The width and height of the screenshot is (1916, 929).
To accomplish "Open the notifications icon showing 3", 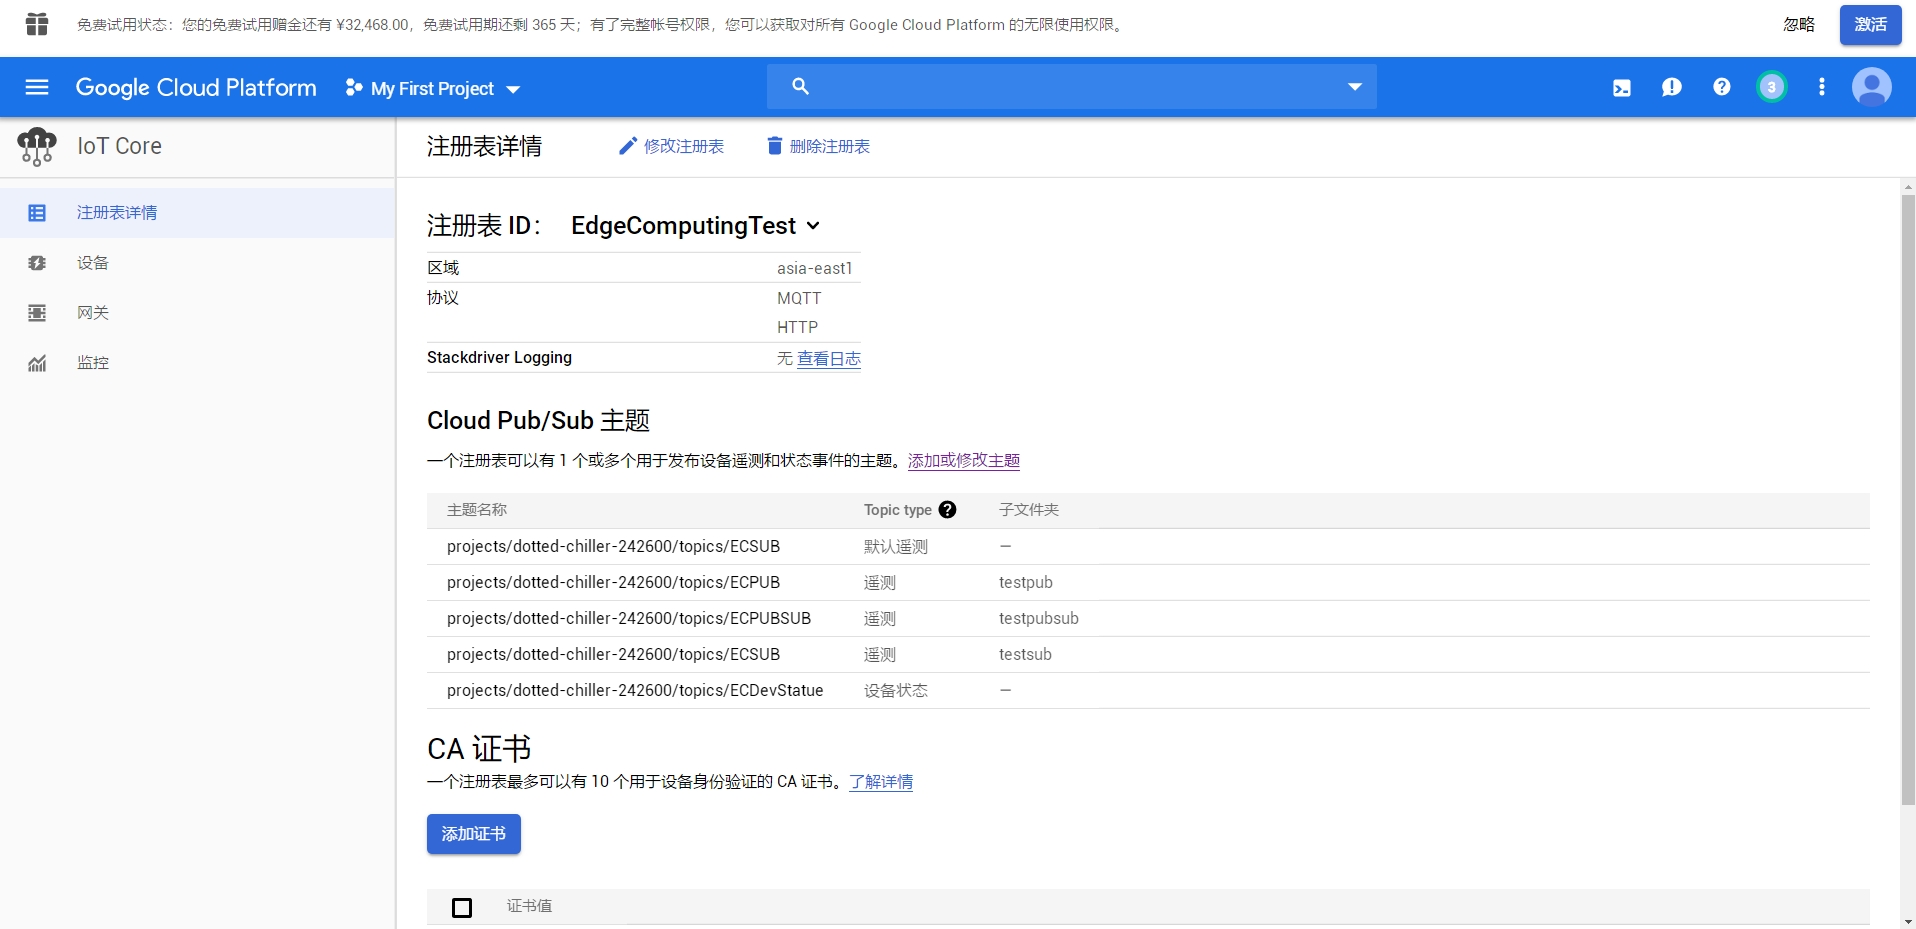I will click(1771, 87).
